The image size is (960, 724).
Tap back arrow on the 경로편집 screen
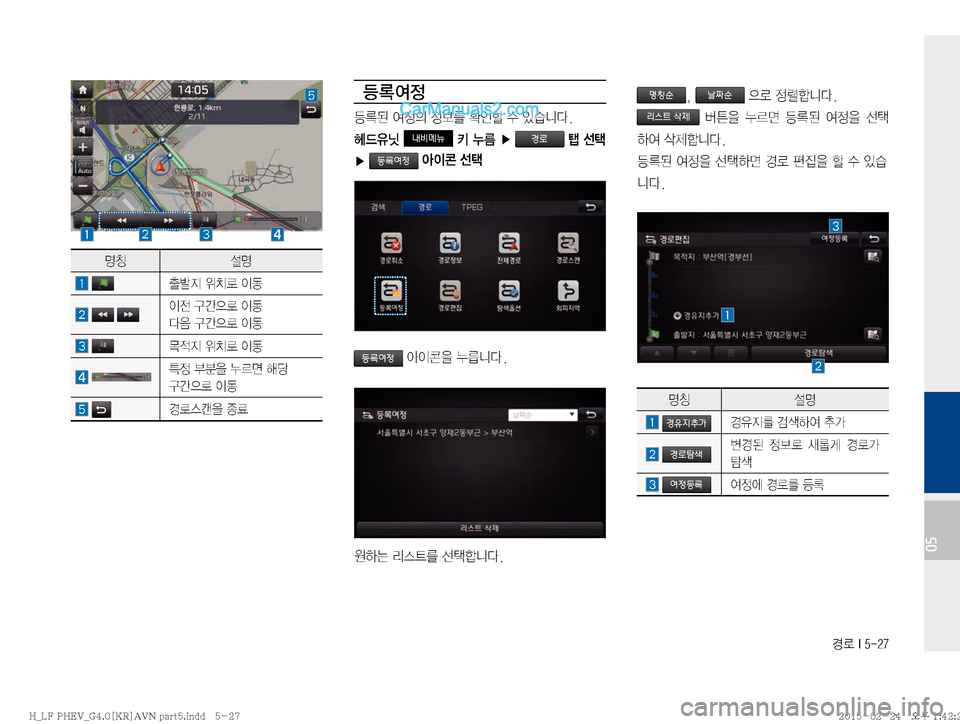click(x=874, y=239)
